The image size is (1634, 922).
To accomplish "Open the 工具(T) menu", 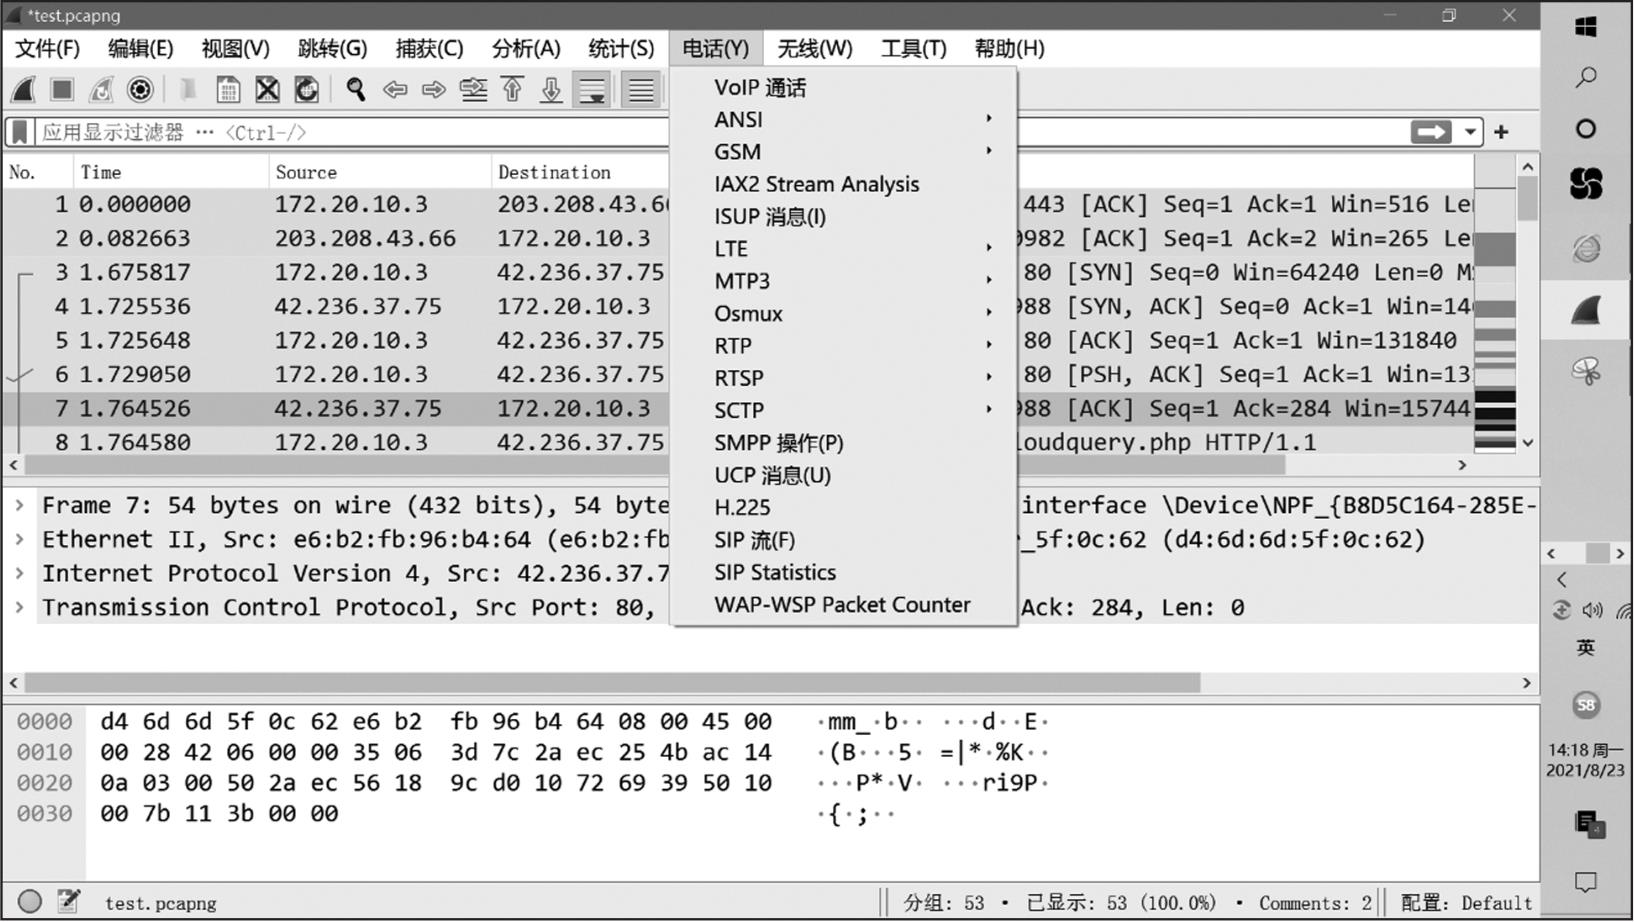I will coord(913,48).
